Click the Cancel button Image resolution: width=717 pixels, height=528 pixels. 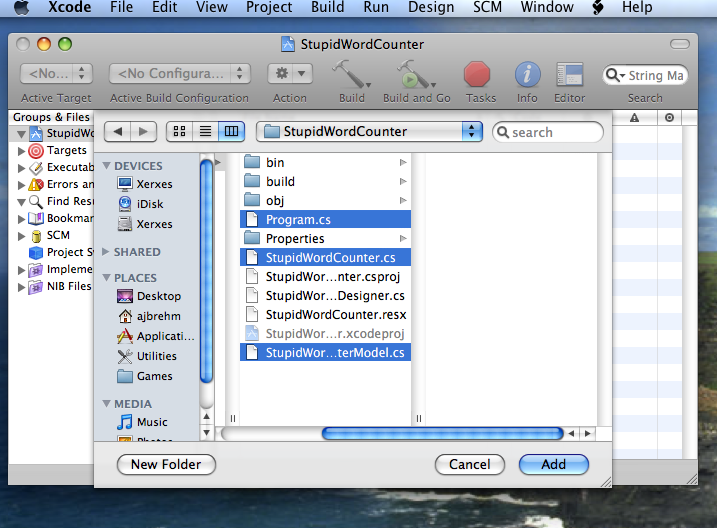(470, 464)
